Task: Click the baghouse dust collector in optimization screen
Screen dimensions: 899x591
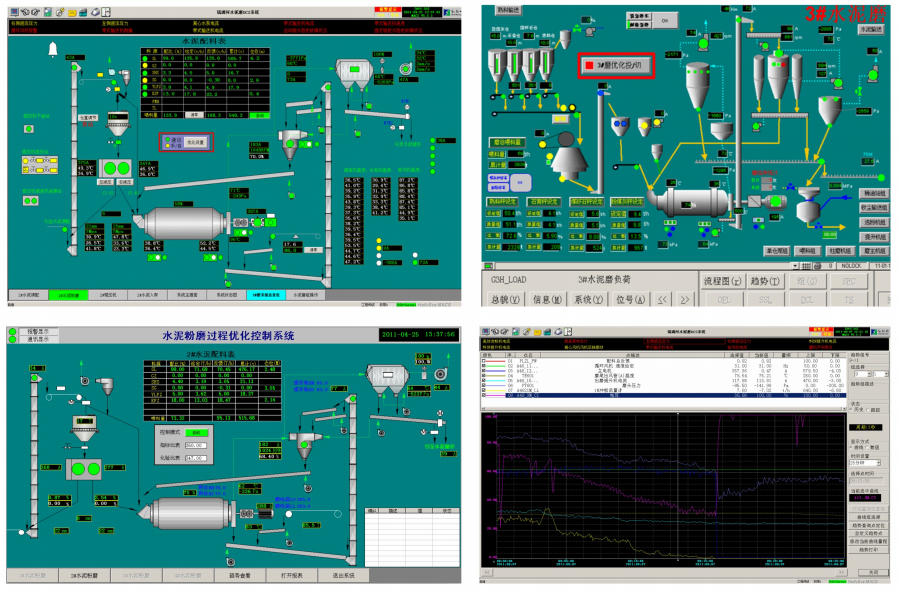Action: tap(388, 379)
